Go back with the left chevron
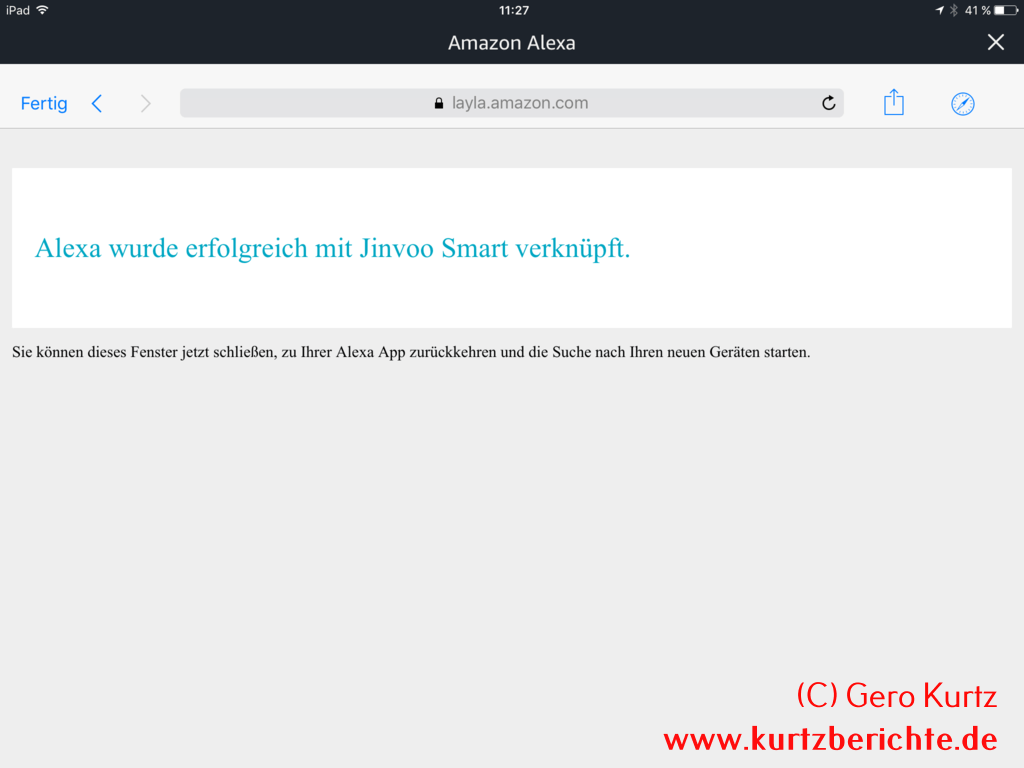The image size is (1024, 768). (x=97, y=103)
